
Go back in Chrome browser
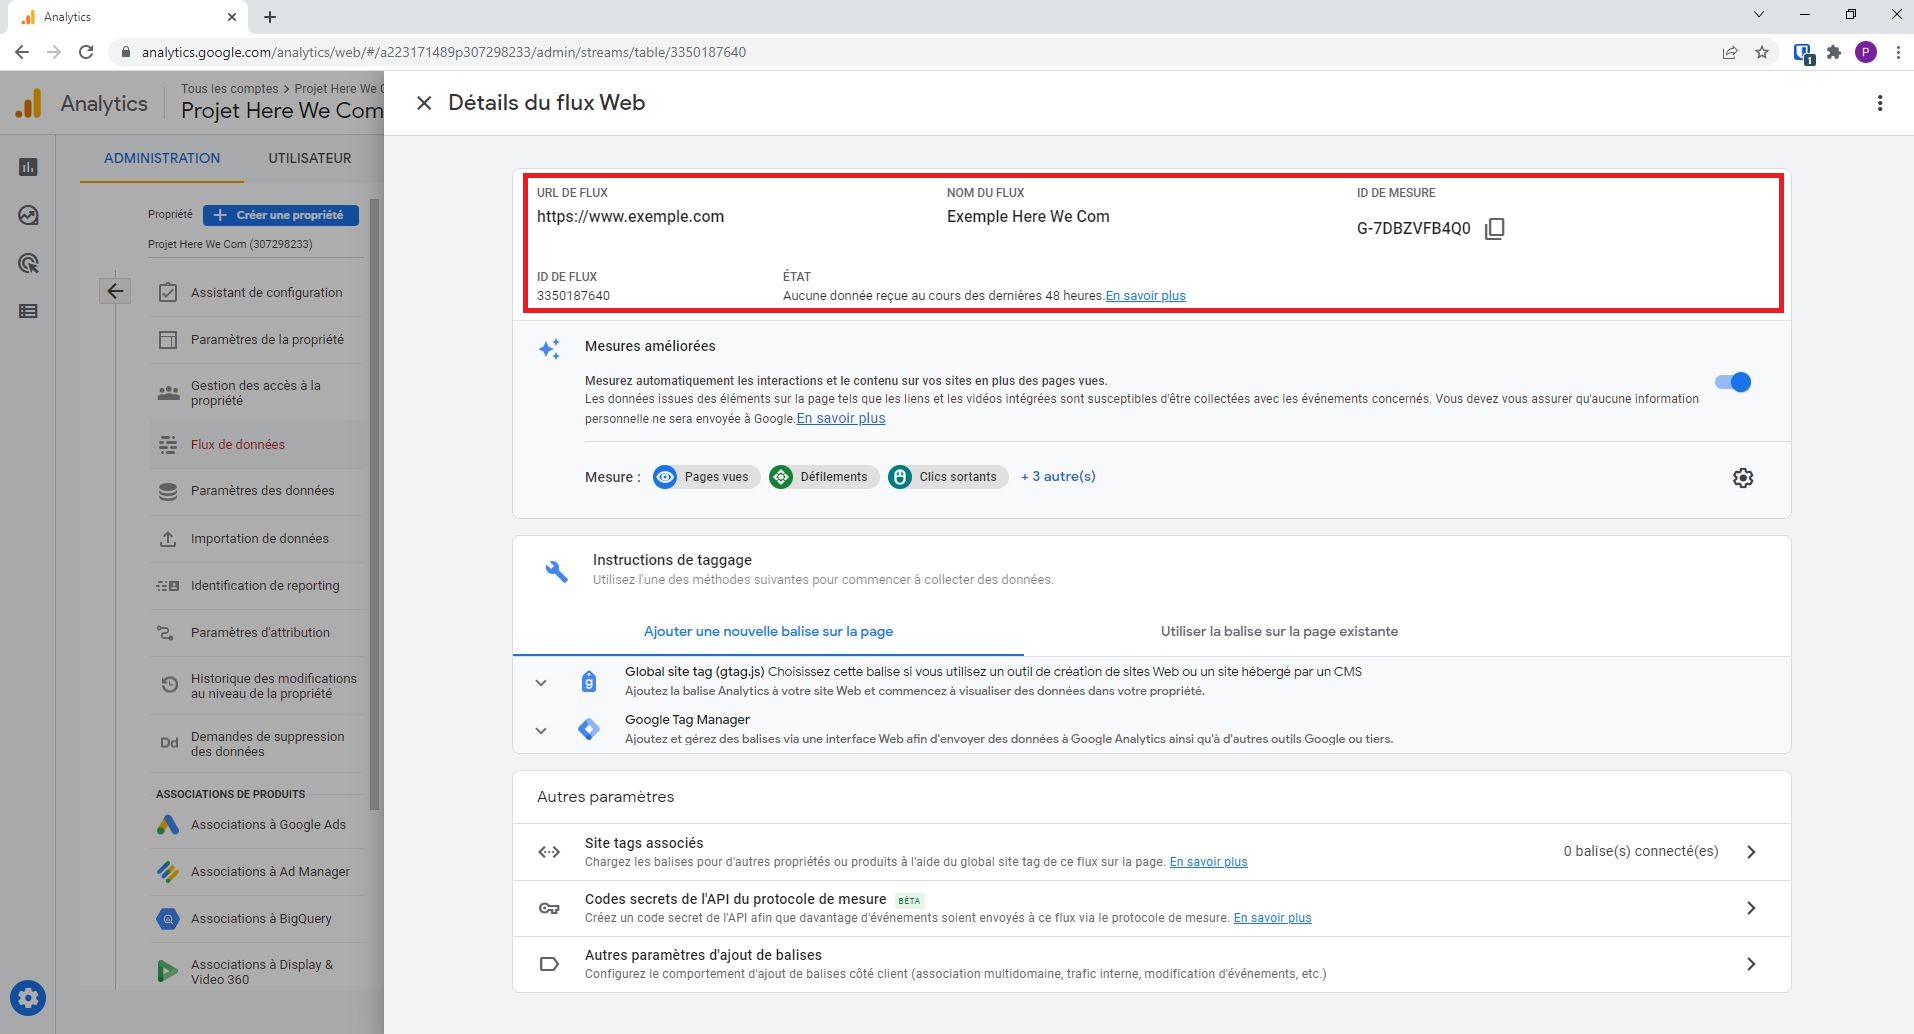coord(22,52)
